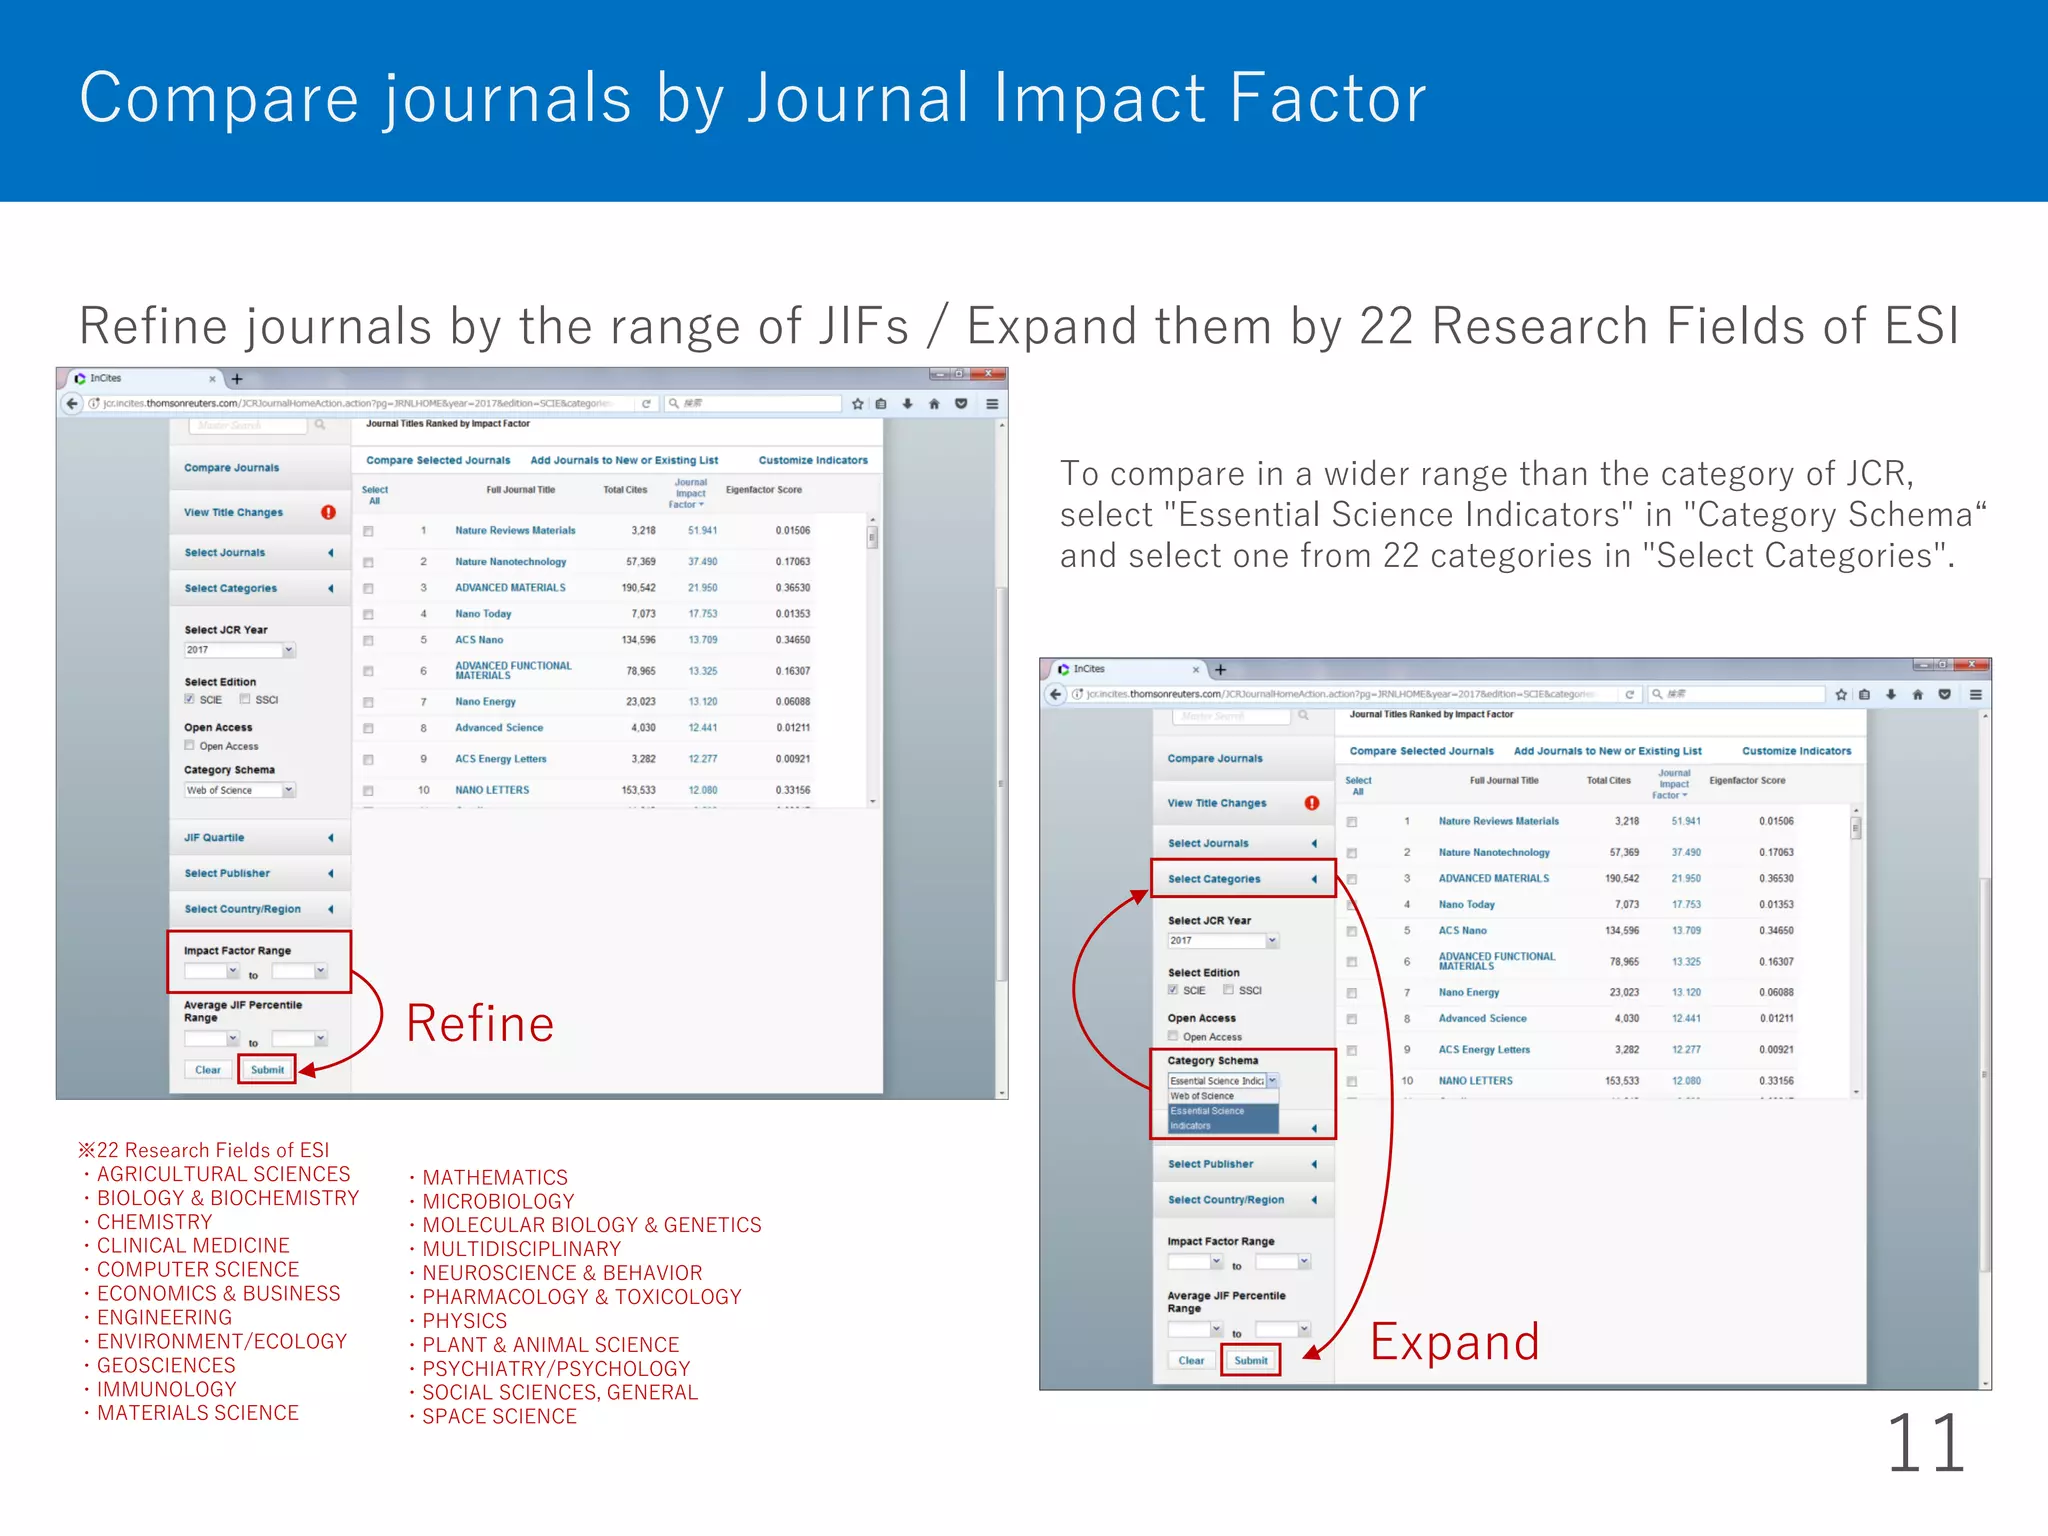Bookmark the page with the star in Refine window
Viewport: 2048px width, 1536px height.
tap(857, 404)
